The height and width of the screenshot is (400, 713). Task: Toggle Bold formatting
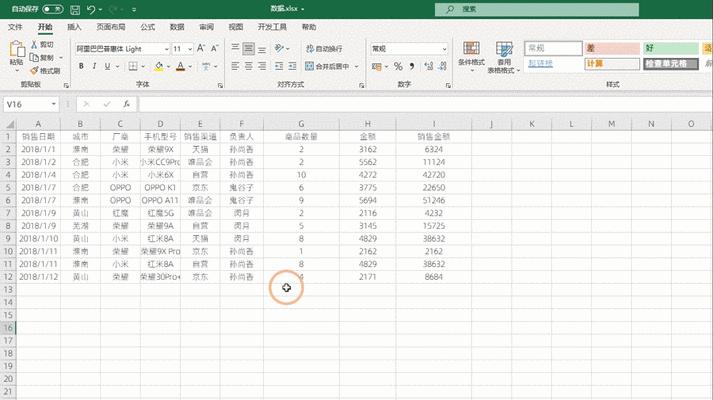pyautogui.click(x=81, y=66)
